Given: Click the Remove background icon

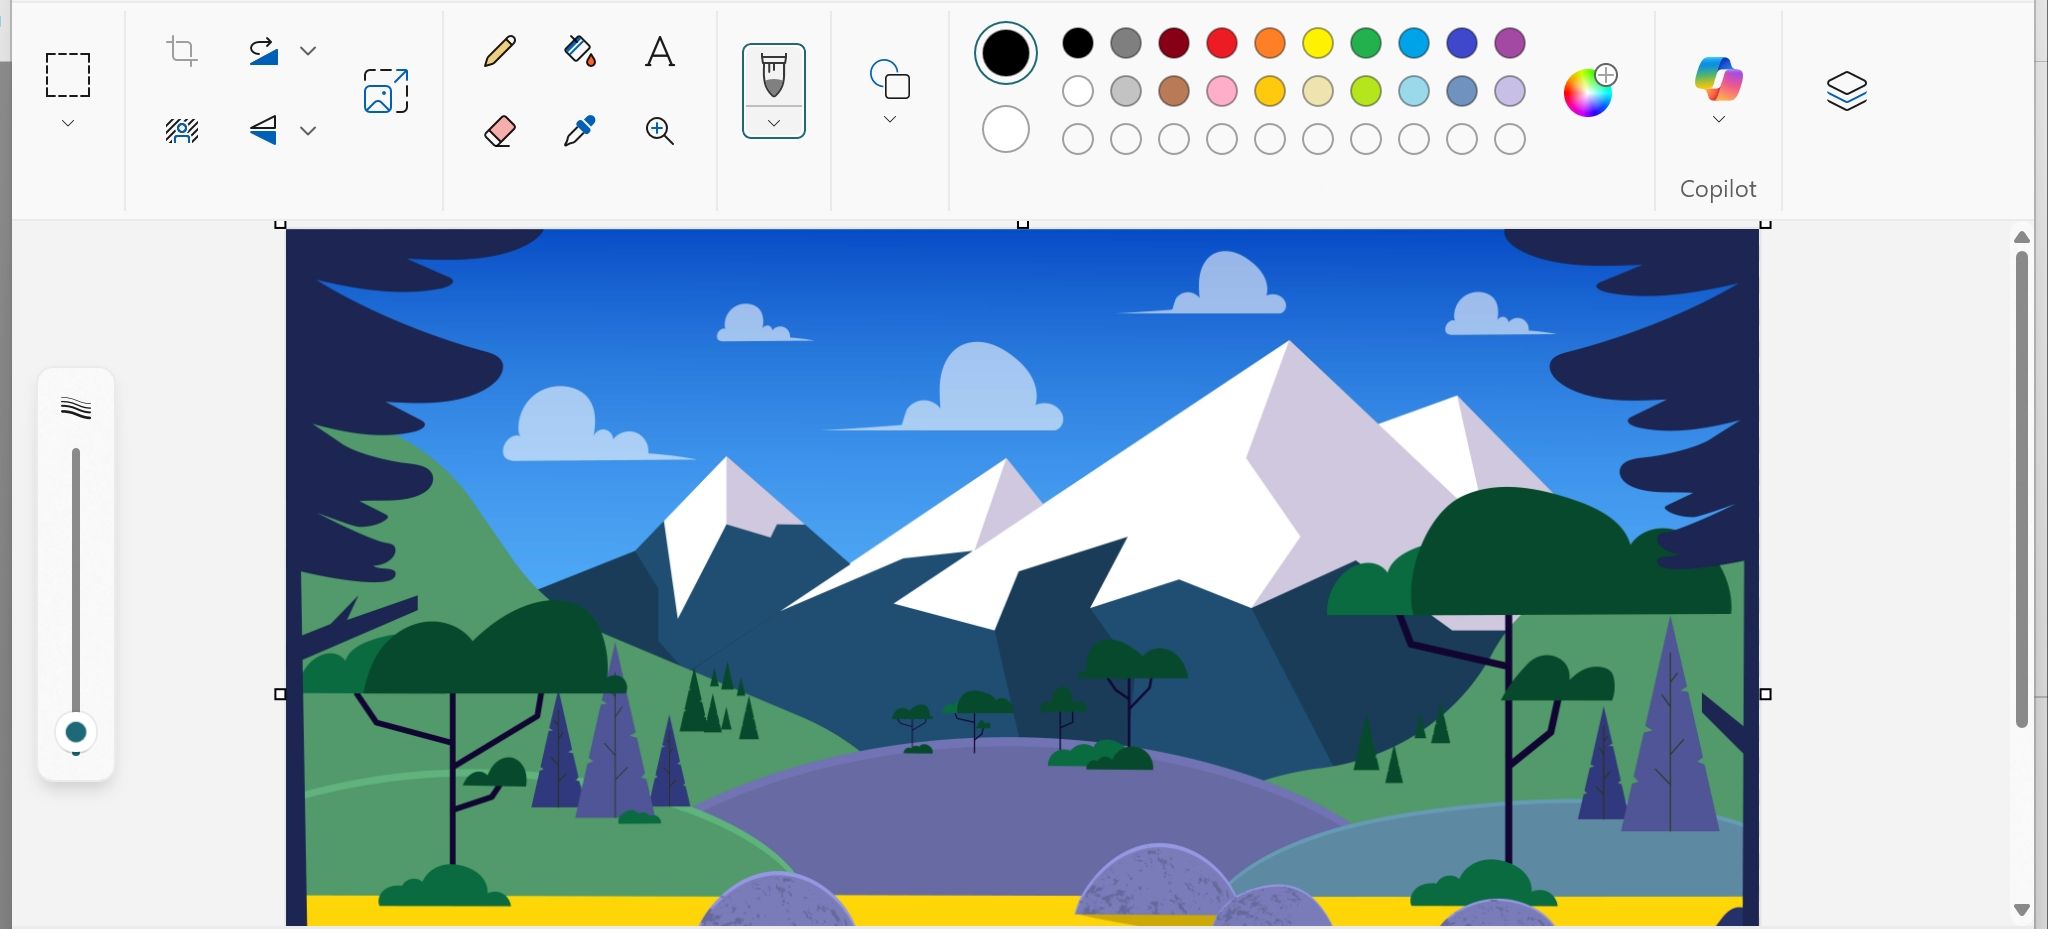Looking at the screenshot, I should tap(182, 130).
